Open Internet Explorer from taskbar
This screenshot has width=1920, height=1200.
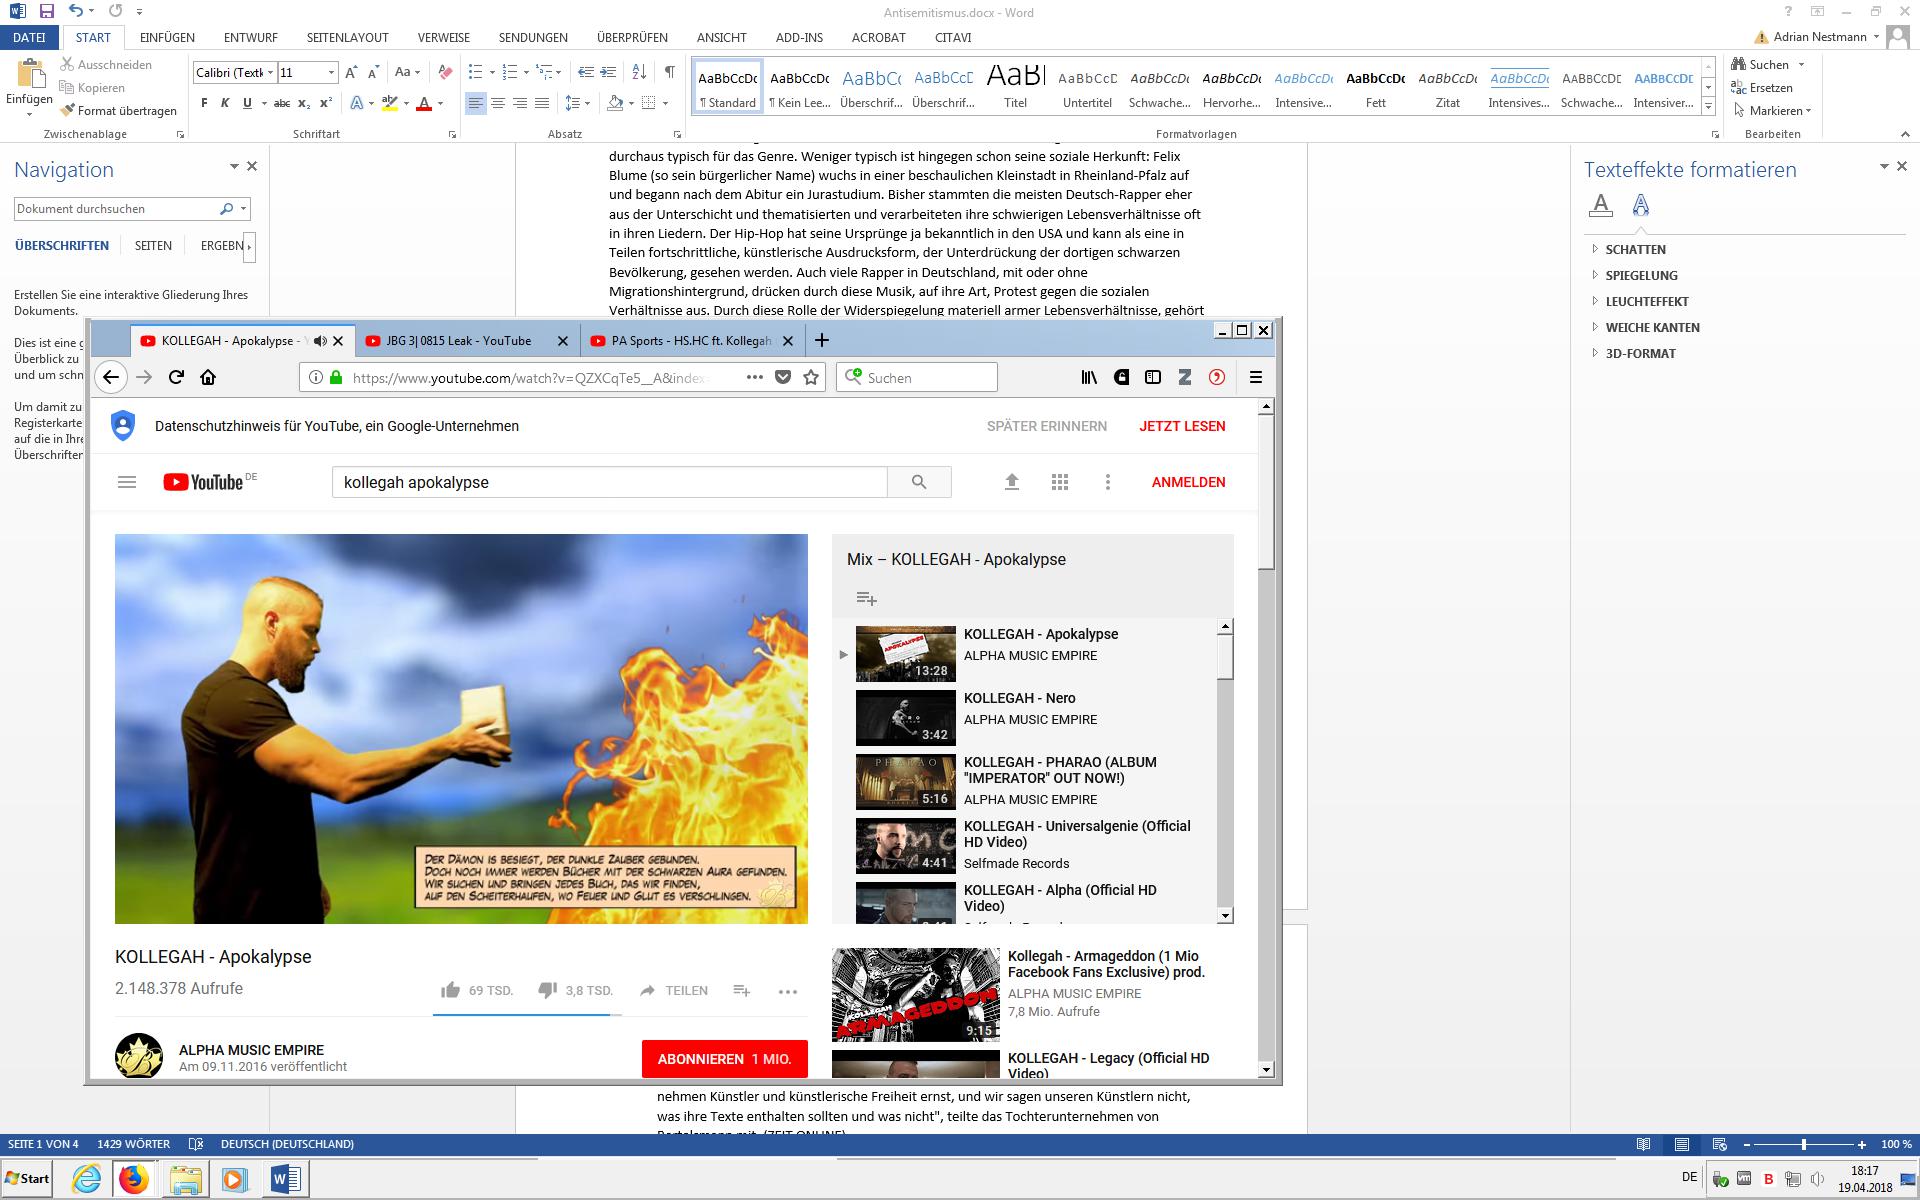(87, 1179)
